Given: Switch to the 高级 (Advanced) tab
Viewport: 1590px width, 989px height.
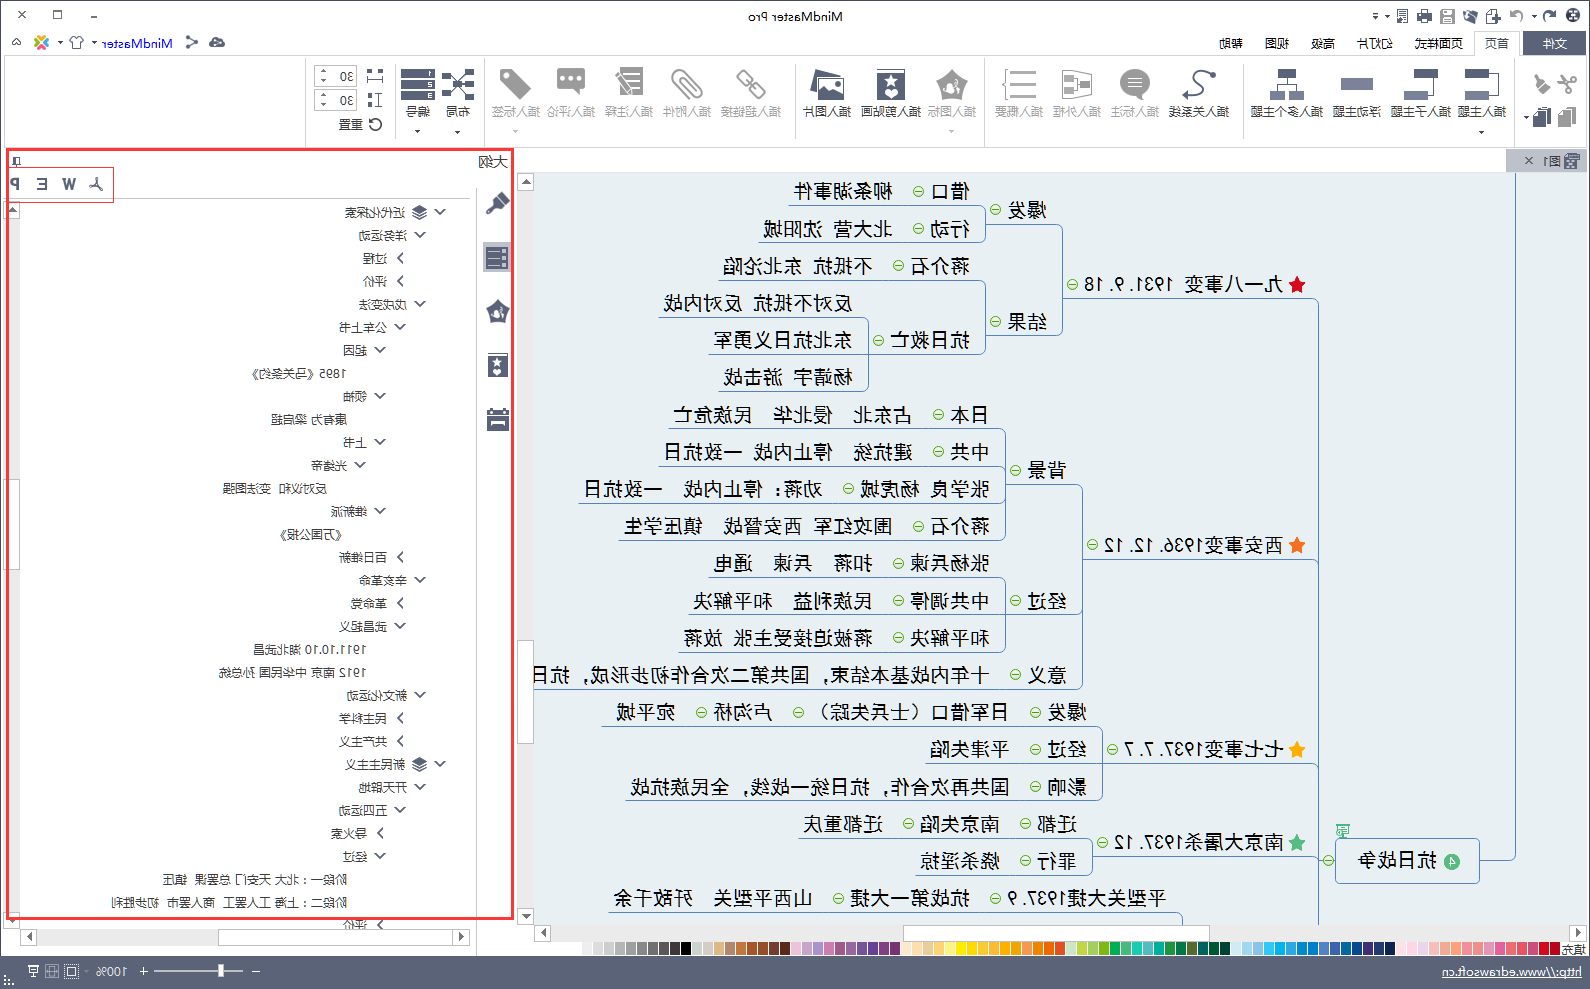Looking at the screenshot, I should tap(1323, 43).
